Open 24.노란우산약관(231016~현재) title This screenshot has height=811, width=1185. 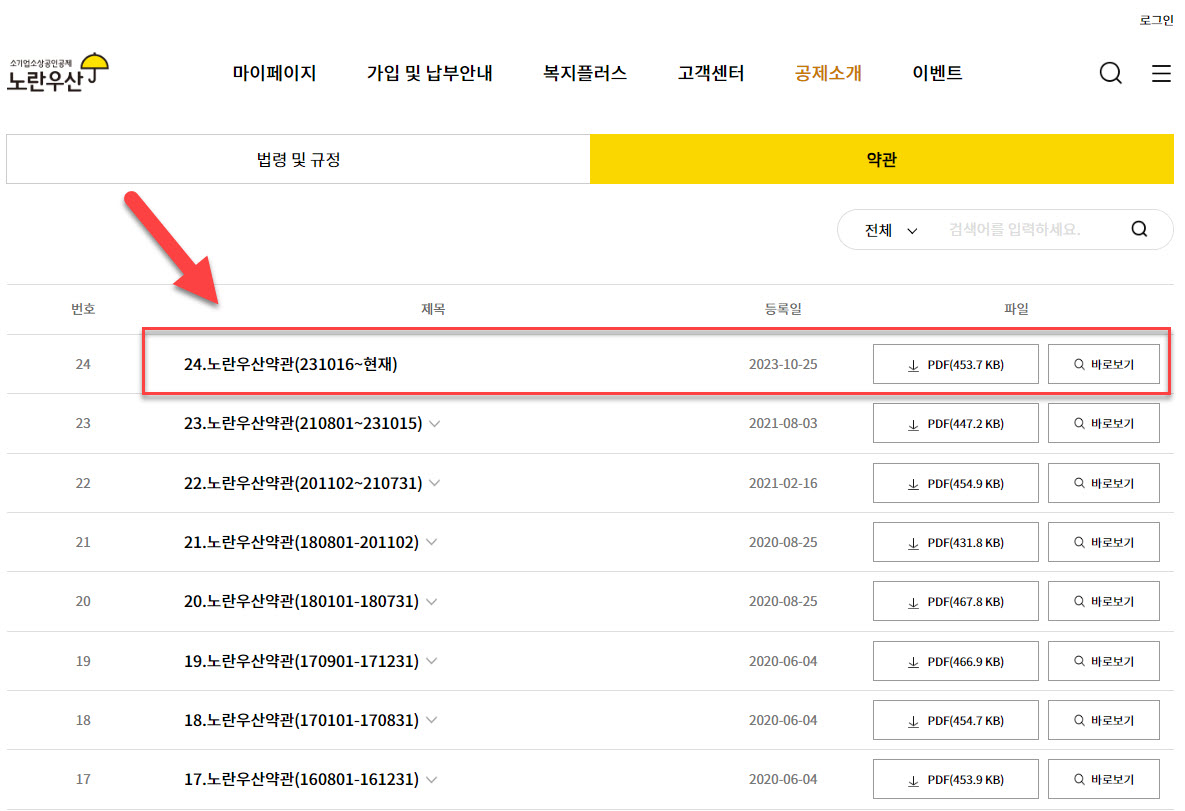click(290, 364)
